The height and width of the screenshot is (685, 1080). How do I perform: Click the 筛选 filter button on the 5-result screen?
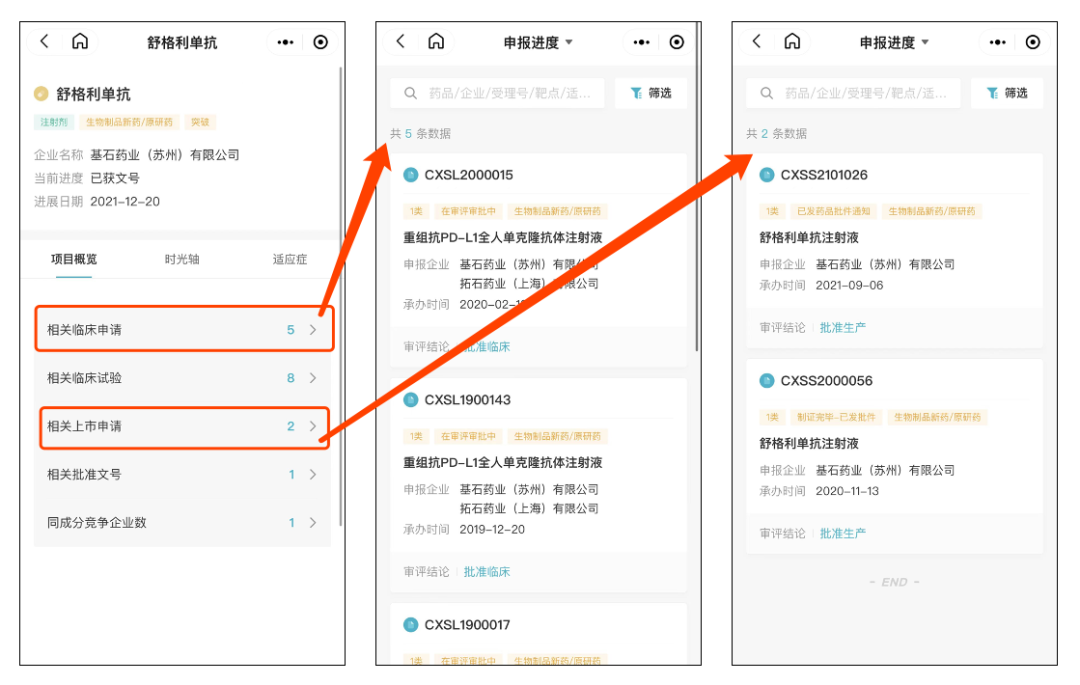(x=651, y=93)
